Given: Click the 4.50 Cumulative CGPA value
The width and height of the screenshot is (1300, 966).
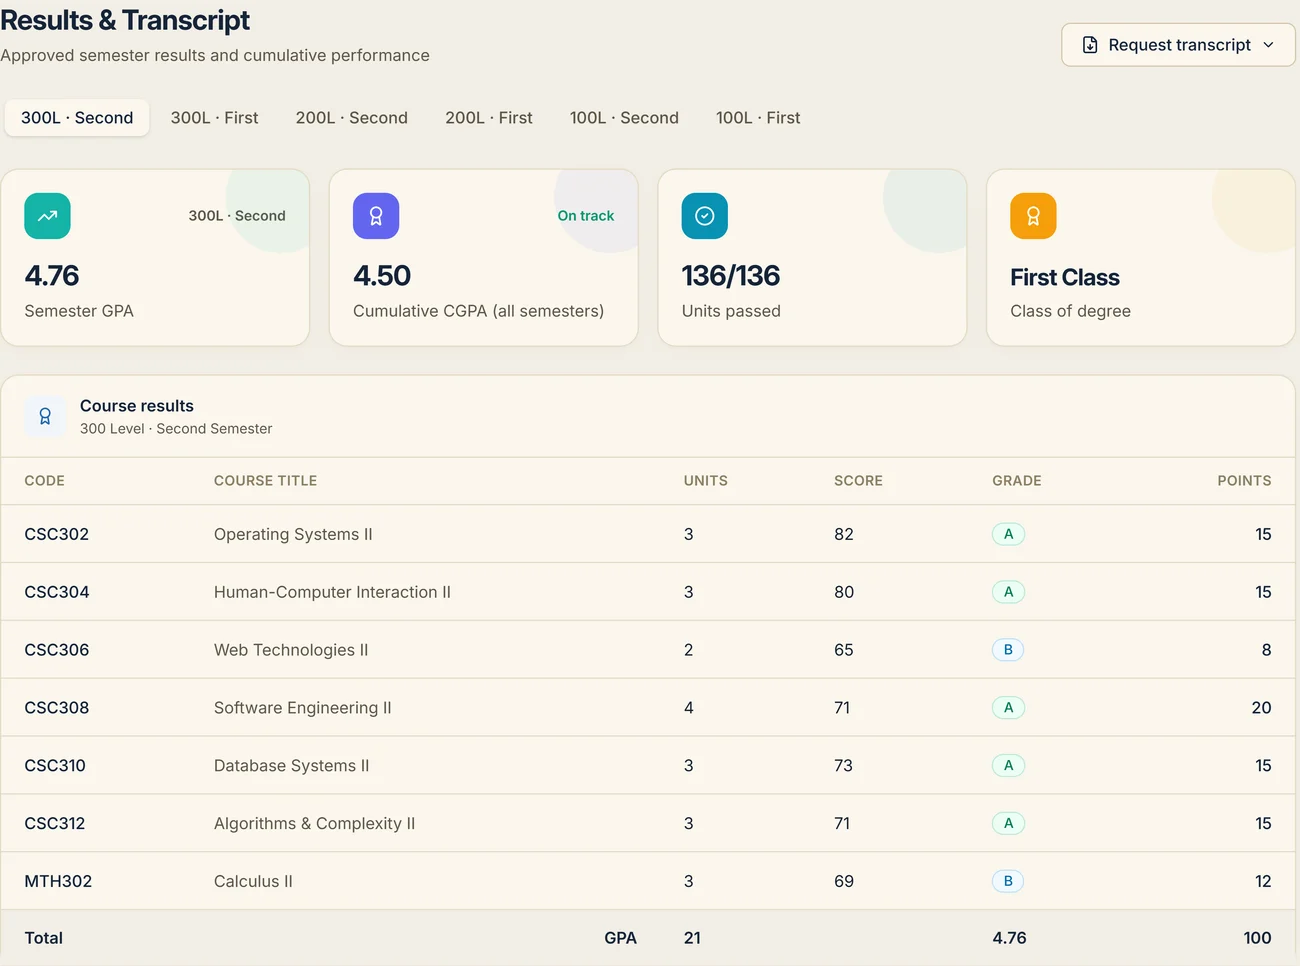Looking at the screenshot, I should [x=382, y=276].
